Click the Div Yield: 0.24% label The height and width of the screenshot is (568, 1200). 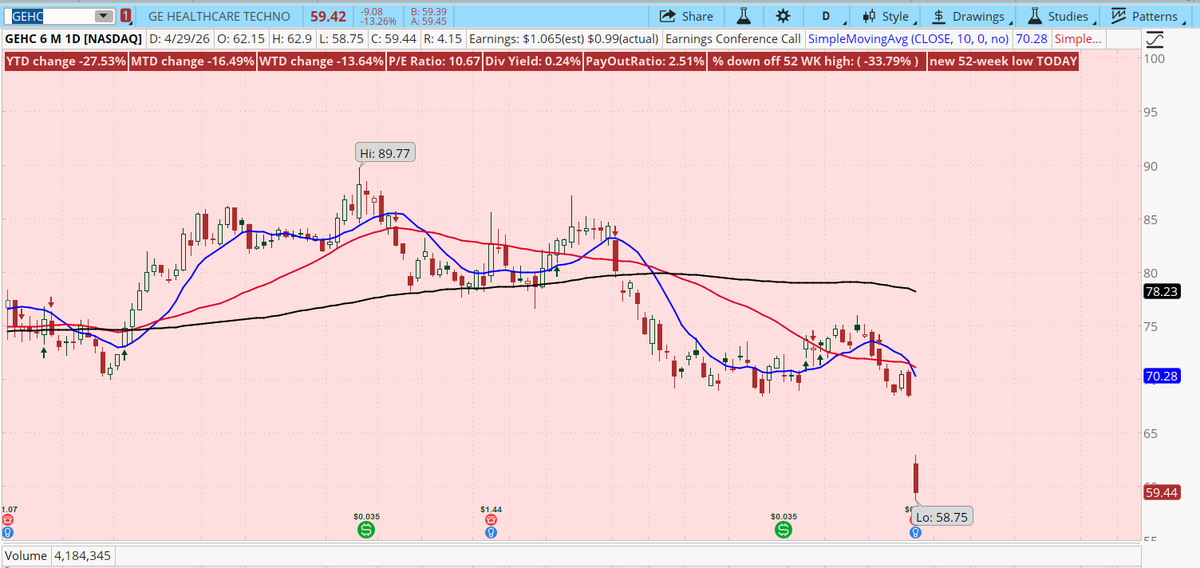tap(532, 61)
